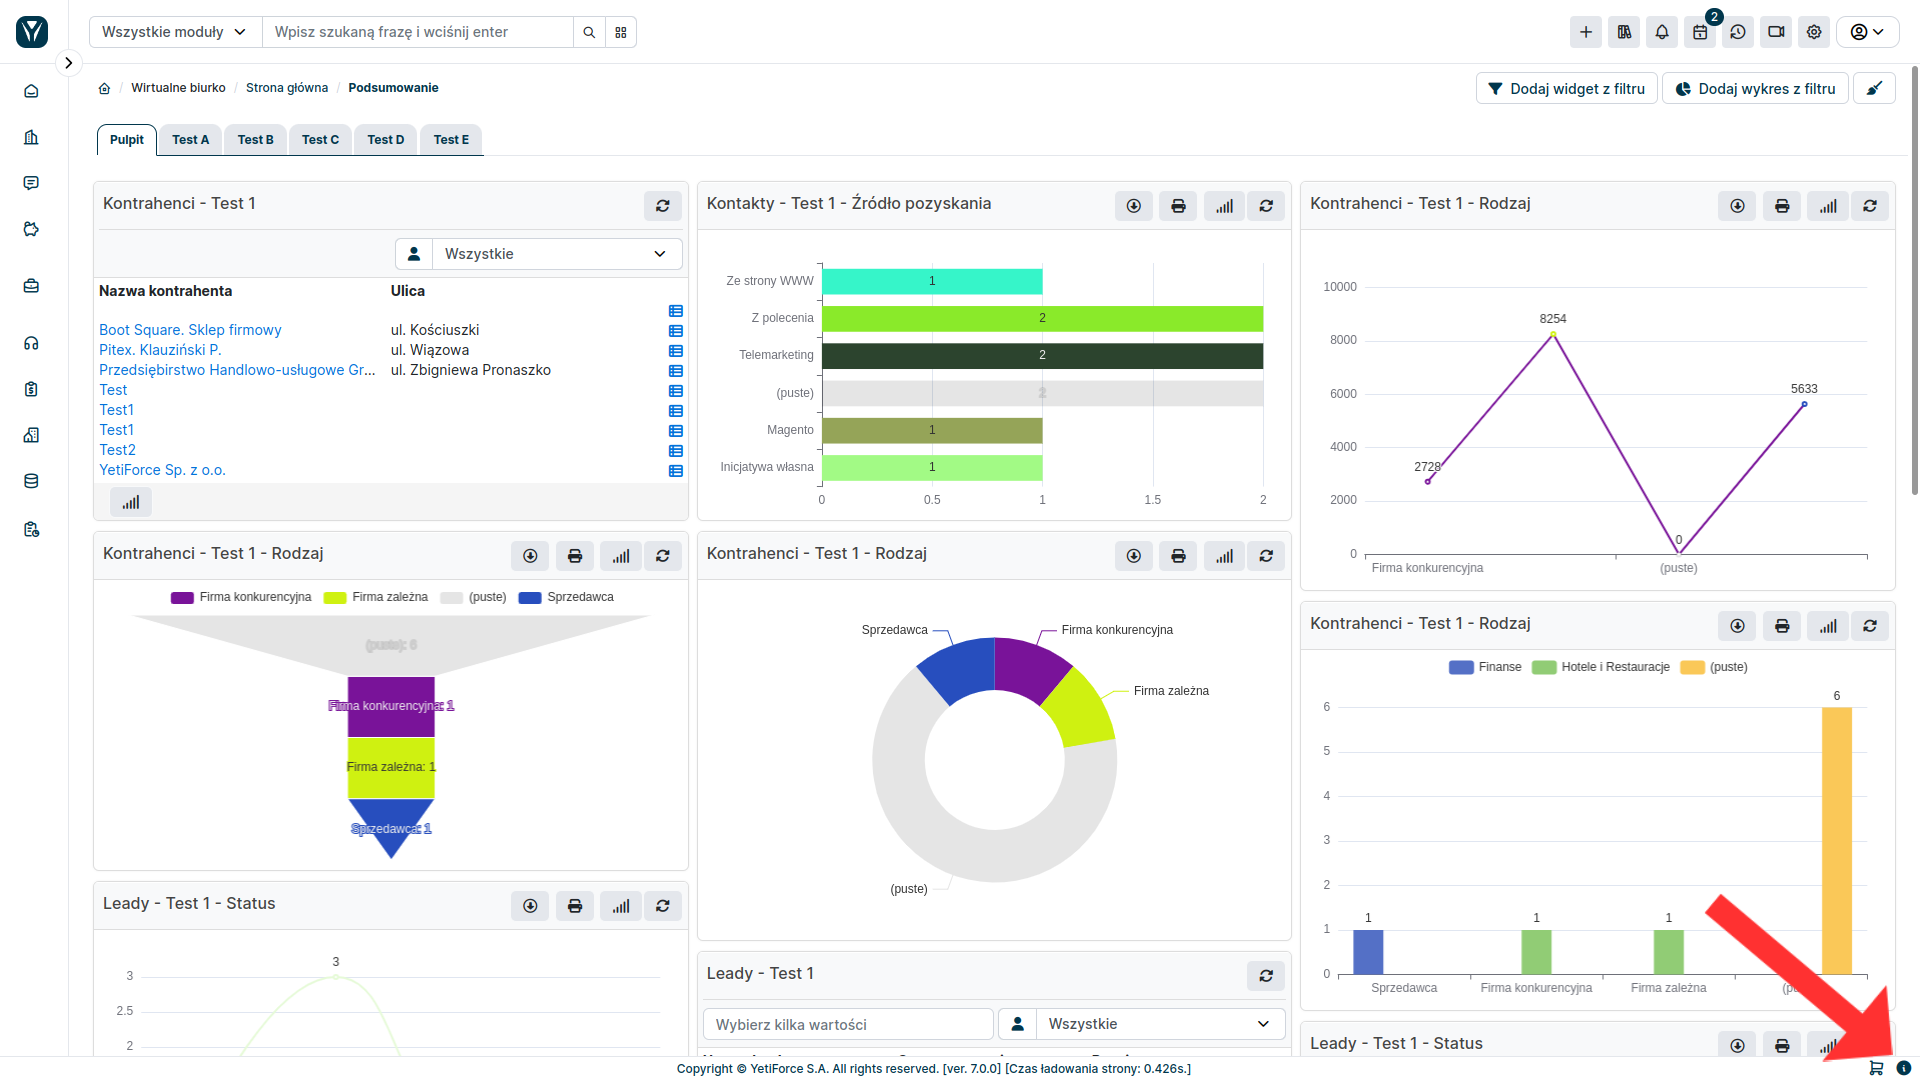Open the notifications bell icon
The height and width of the screenshot is (1080, 1920).
click(1662, 32)
